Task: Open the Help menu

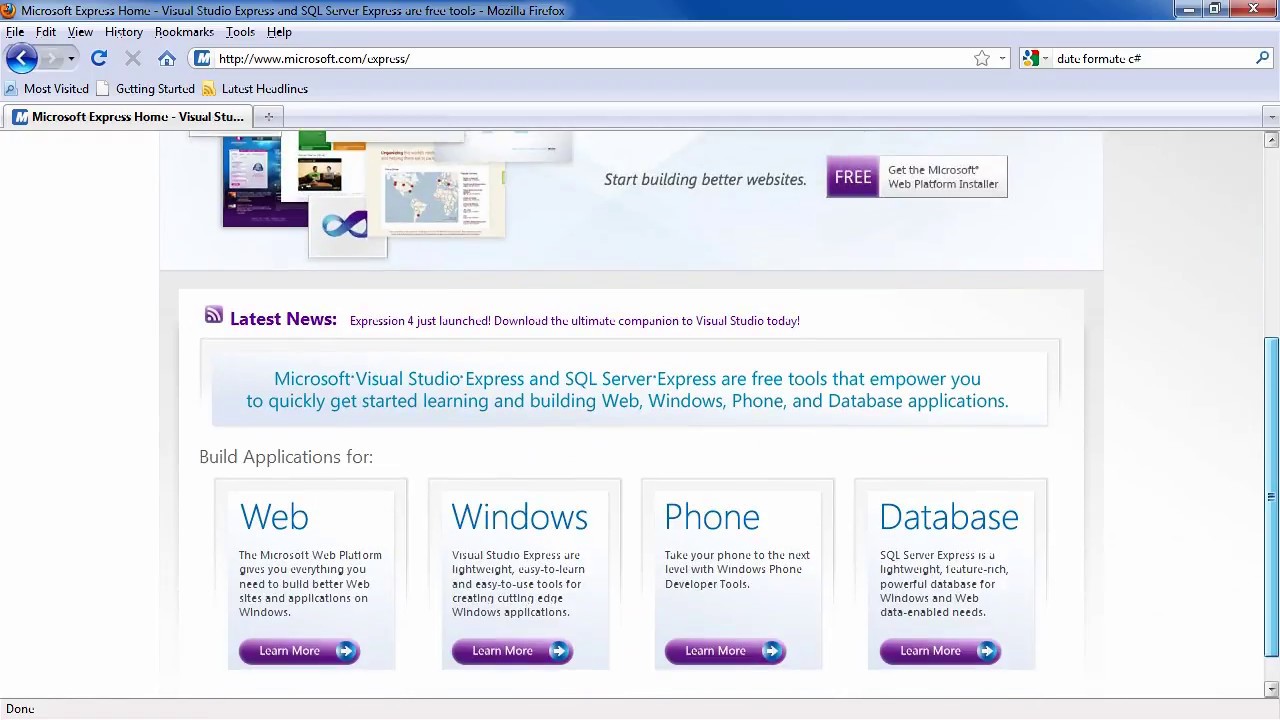Action: [x=279, y=32]
